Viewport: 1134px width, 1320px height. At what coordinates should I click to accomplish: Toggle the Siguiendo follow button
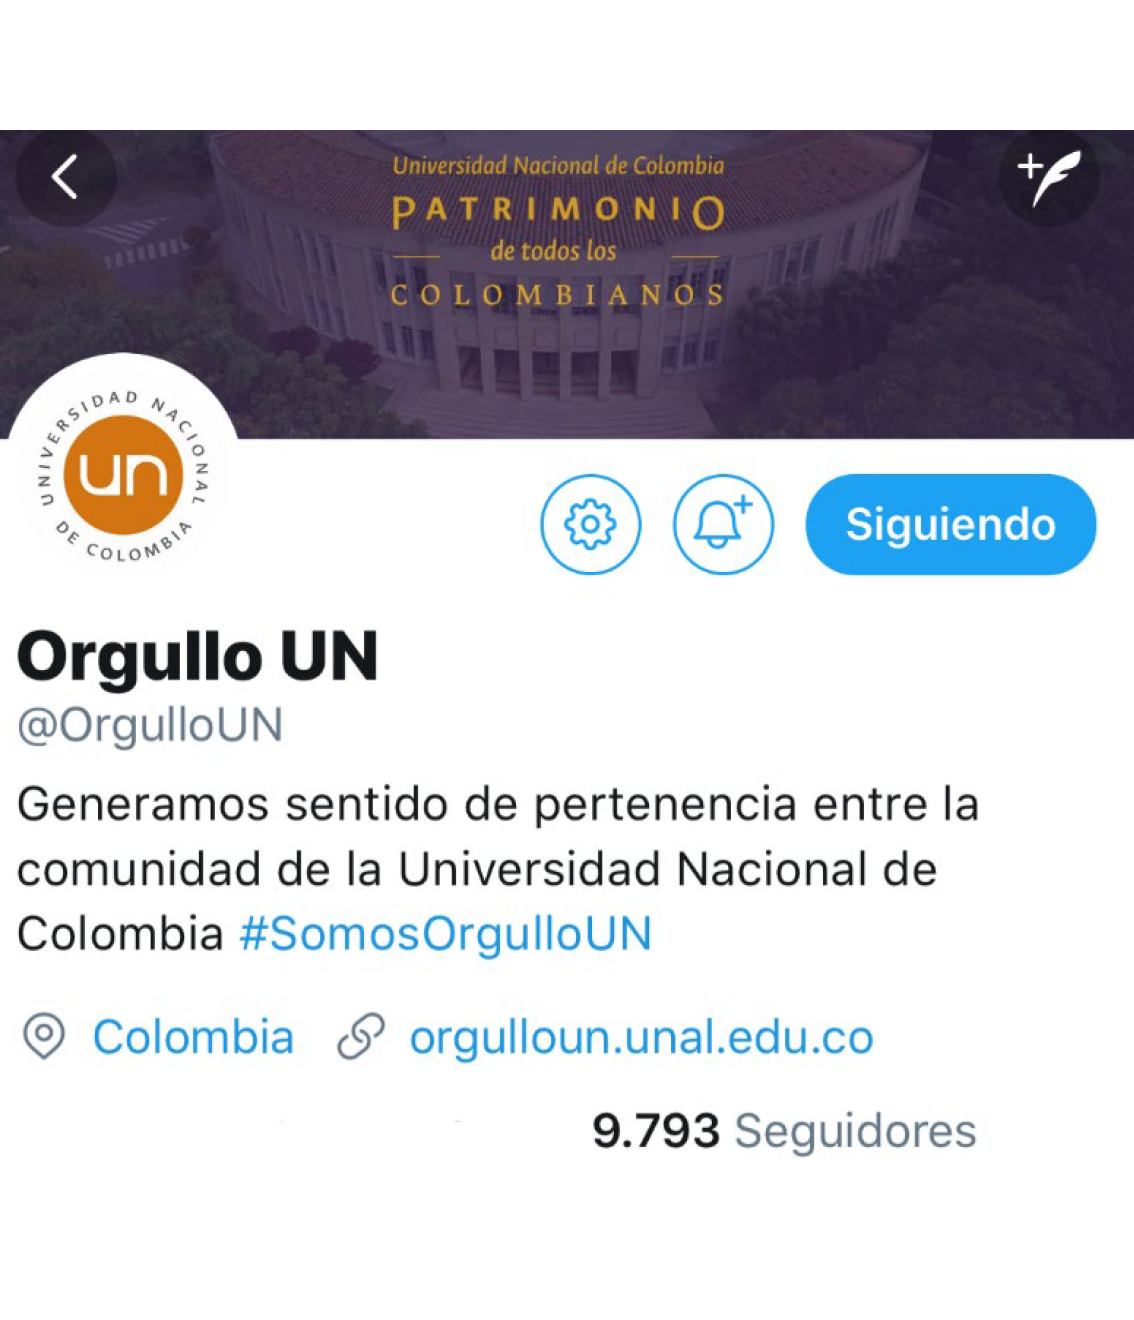point(951,524)
